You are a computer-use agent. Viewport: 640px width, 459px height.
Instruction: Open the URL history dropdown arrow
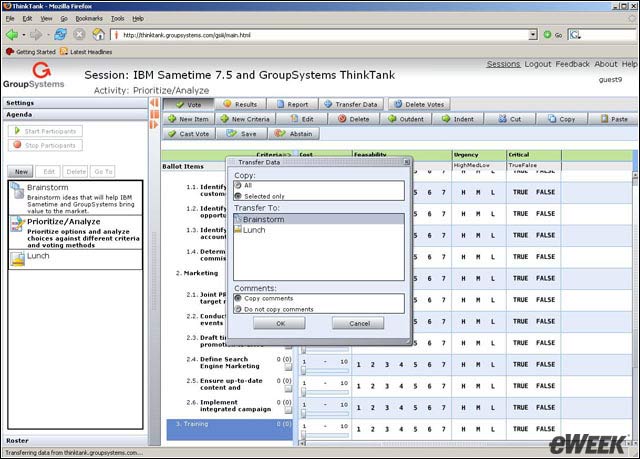[533, 35]
